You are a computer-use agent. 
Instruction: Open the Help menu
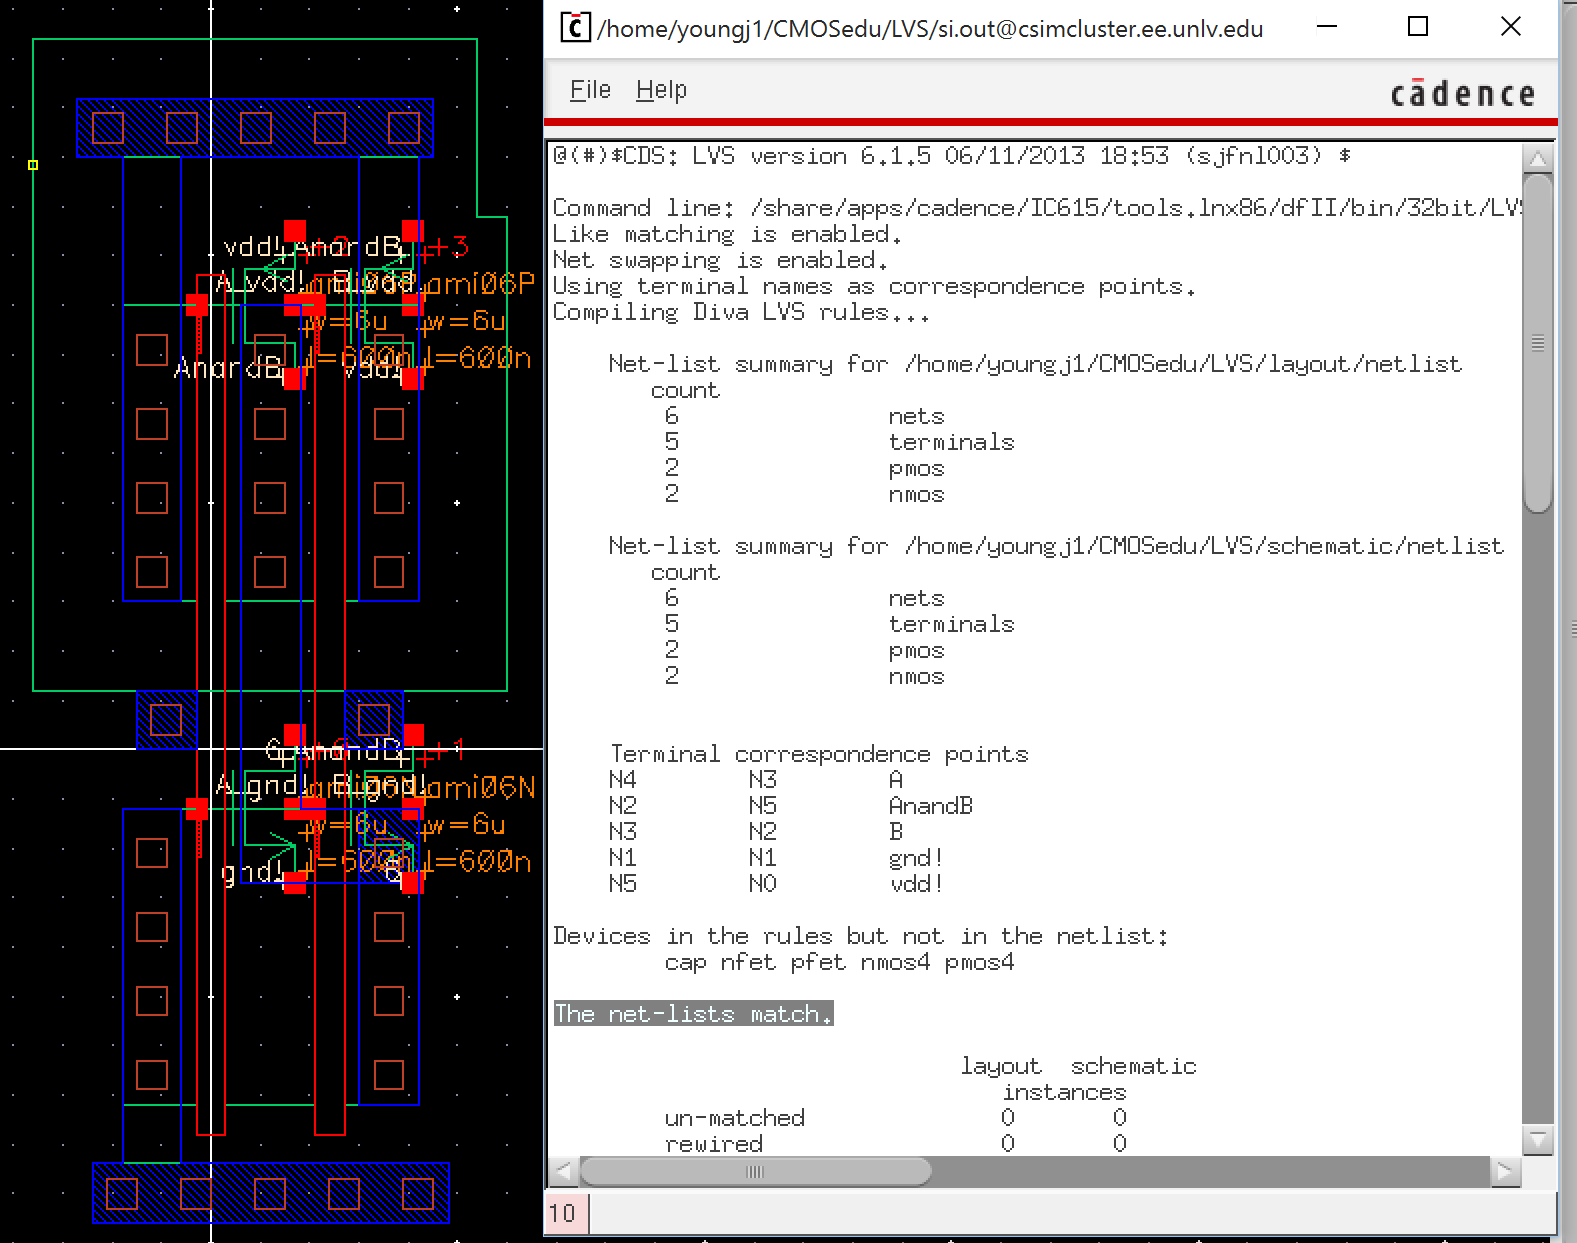click(661, 90)
